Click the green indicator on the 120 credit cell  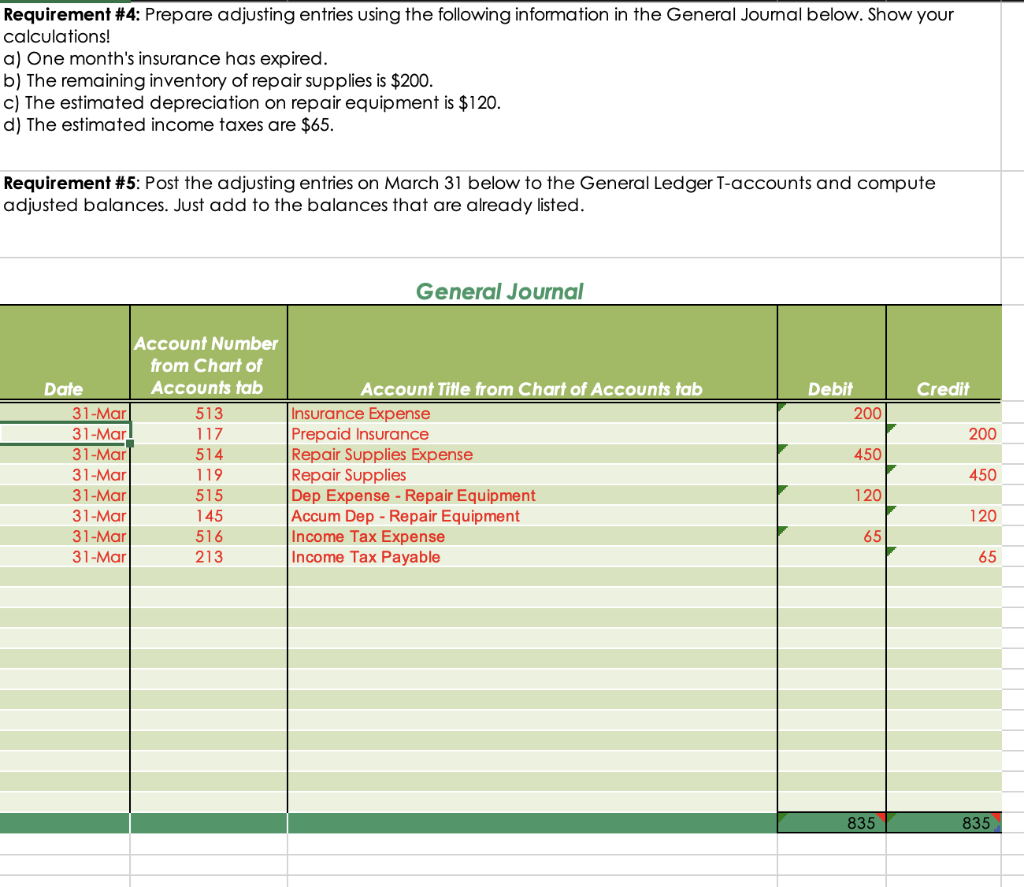[x=890, y=511]
